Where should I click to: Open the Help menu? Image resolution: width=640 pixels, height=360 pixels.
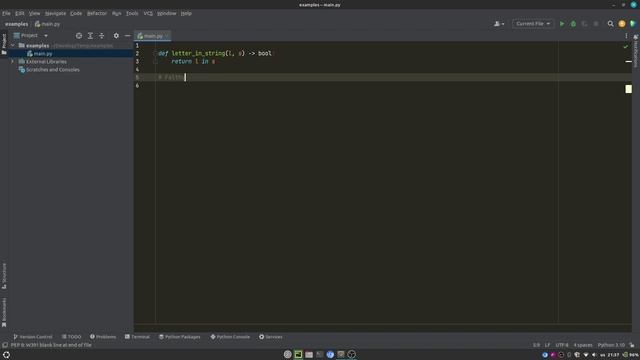186,13
